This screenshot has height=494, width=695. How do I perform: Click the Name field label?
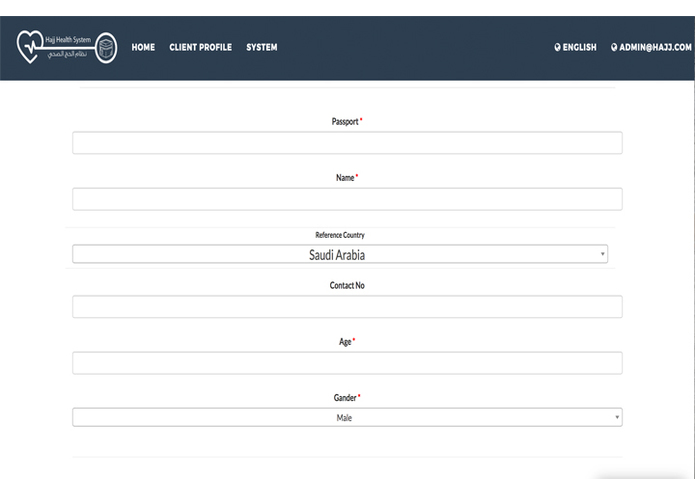pyautogui.click(x=345, y=178)
